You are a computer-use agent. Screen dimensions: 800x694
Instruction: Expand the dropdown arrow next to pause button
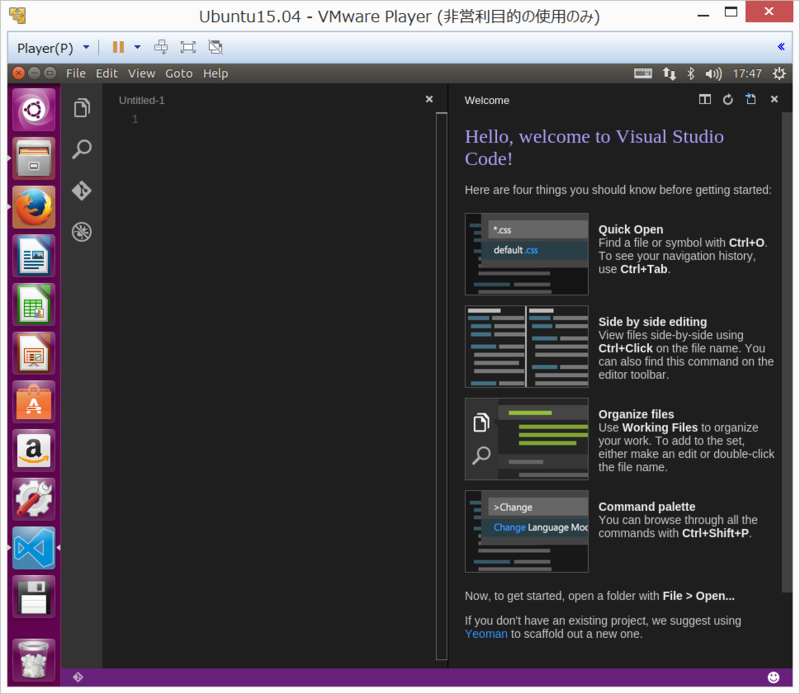[137, 47]
